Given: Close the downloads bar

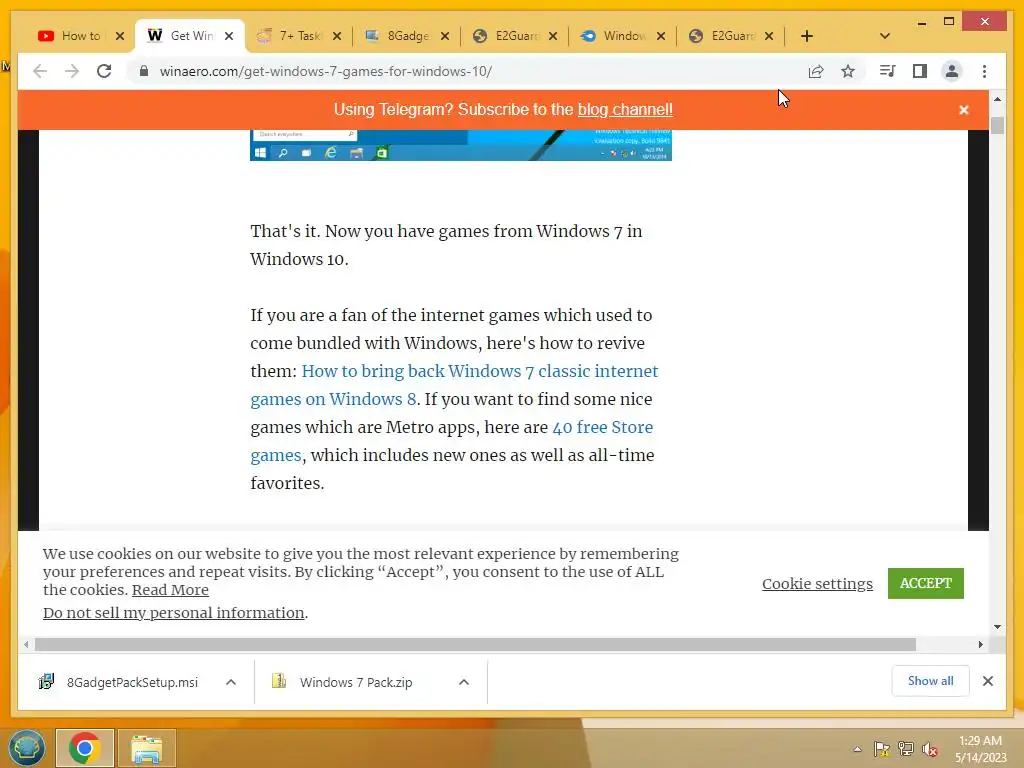Looking at the screenshot, I should [987, 681].
